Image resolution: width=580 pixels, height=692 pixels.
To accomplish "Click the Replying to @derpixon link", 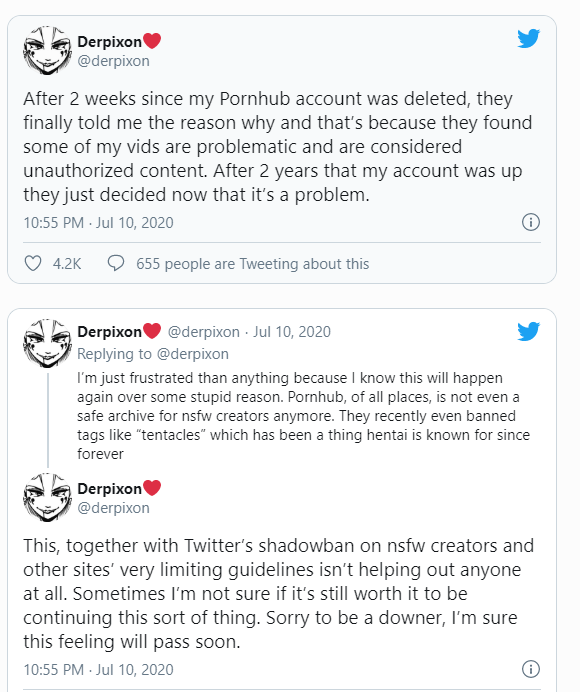I will [153, 354].
